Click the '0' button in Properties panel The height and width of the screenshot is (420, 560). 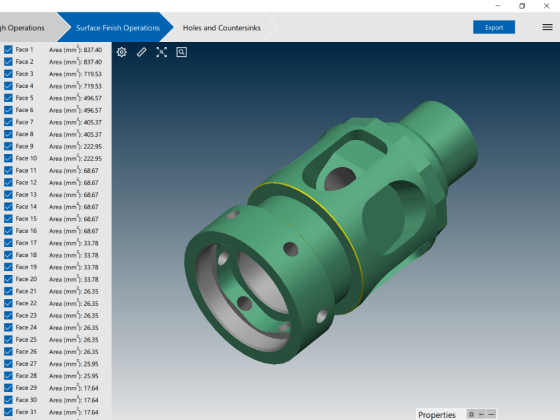coord(471,414)
